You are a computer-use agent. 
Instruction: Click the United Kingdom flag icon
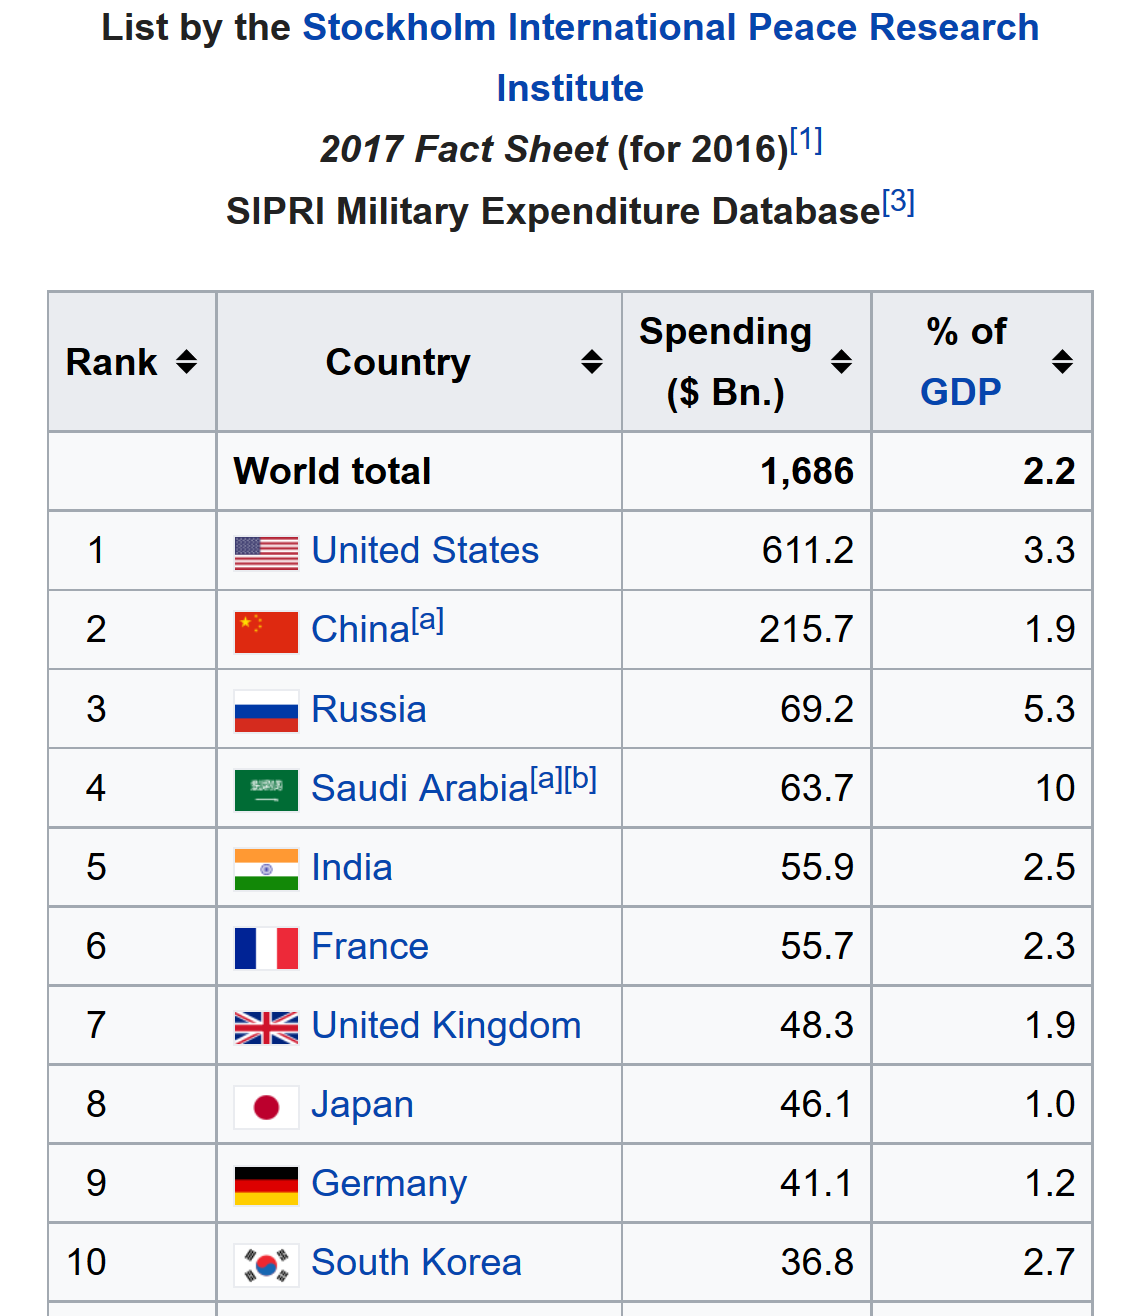[266, 1028]
